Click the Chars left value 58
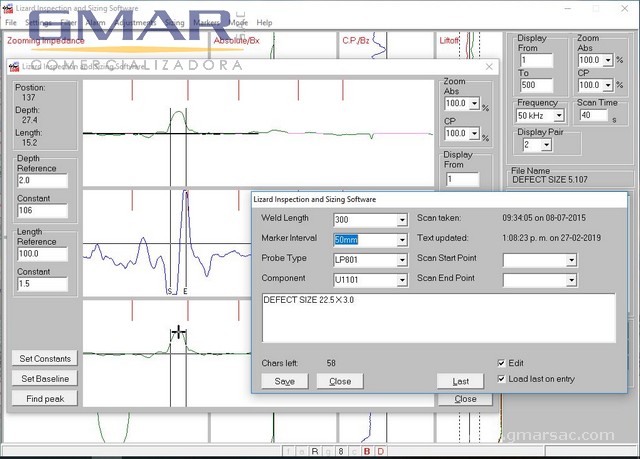This screenshot has height=459, width=640. click(331, 363)
